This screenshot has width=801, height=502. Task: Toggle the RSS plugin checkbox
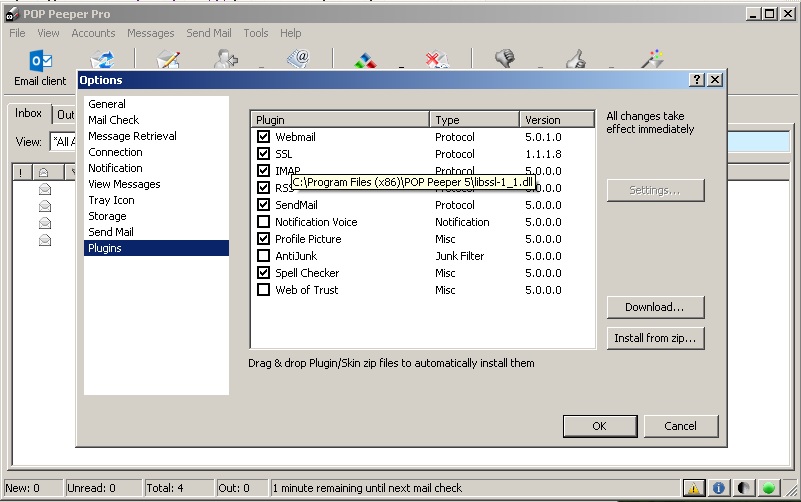(264, 187)
